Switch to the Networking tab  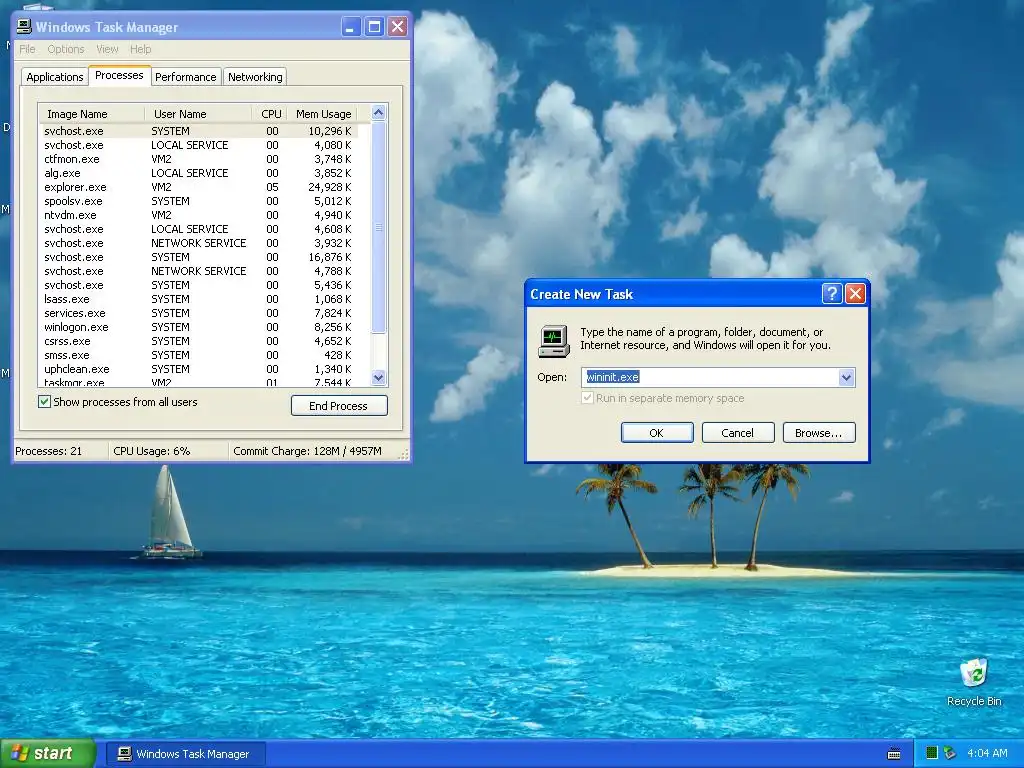pyautogui.click(x=255, y=77)
